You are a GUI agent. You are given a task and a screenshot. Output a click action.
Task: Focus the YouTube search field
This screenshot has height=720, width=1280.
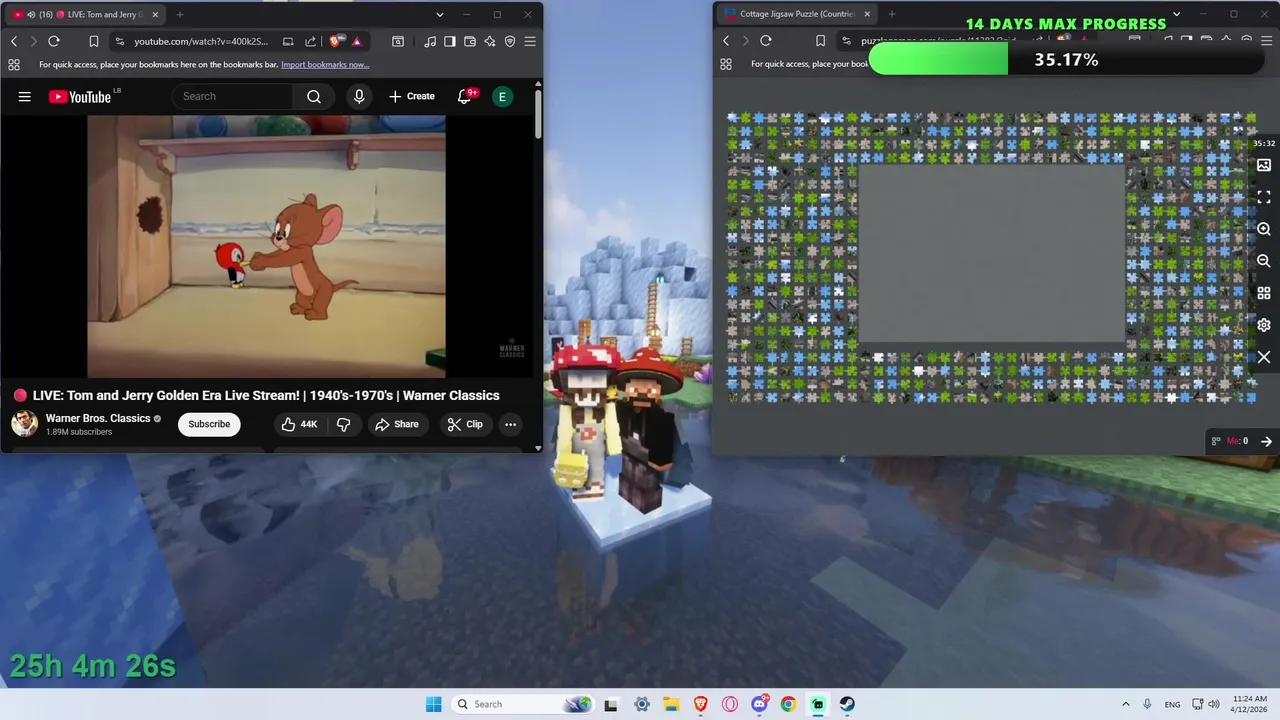tap(234, 97)
